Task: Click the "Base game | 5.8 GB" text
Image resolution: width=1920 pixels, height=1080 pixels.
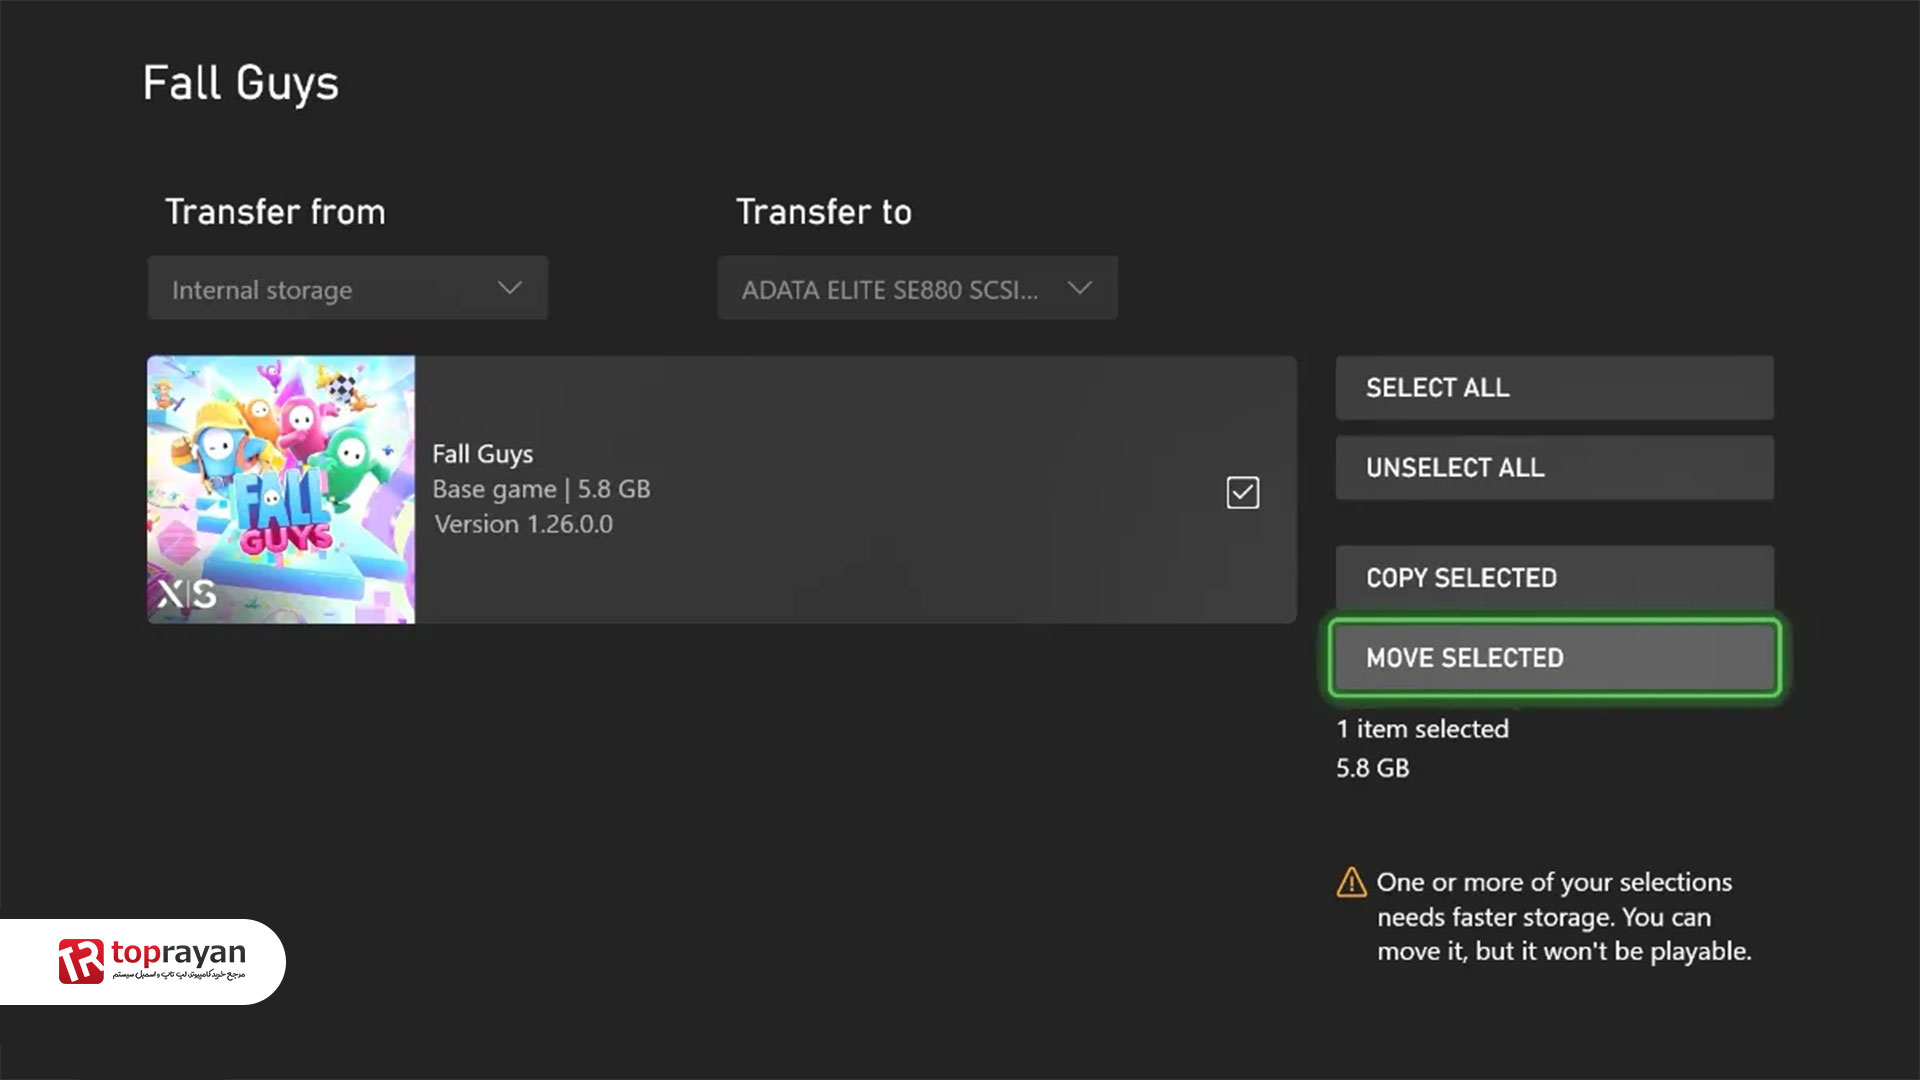Action: pos(541,489)
